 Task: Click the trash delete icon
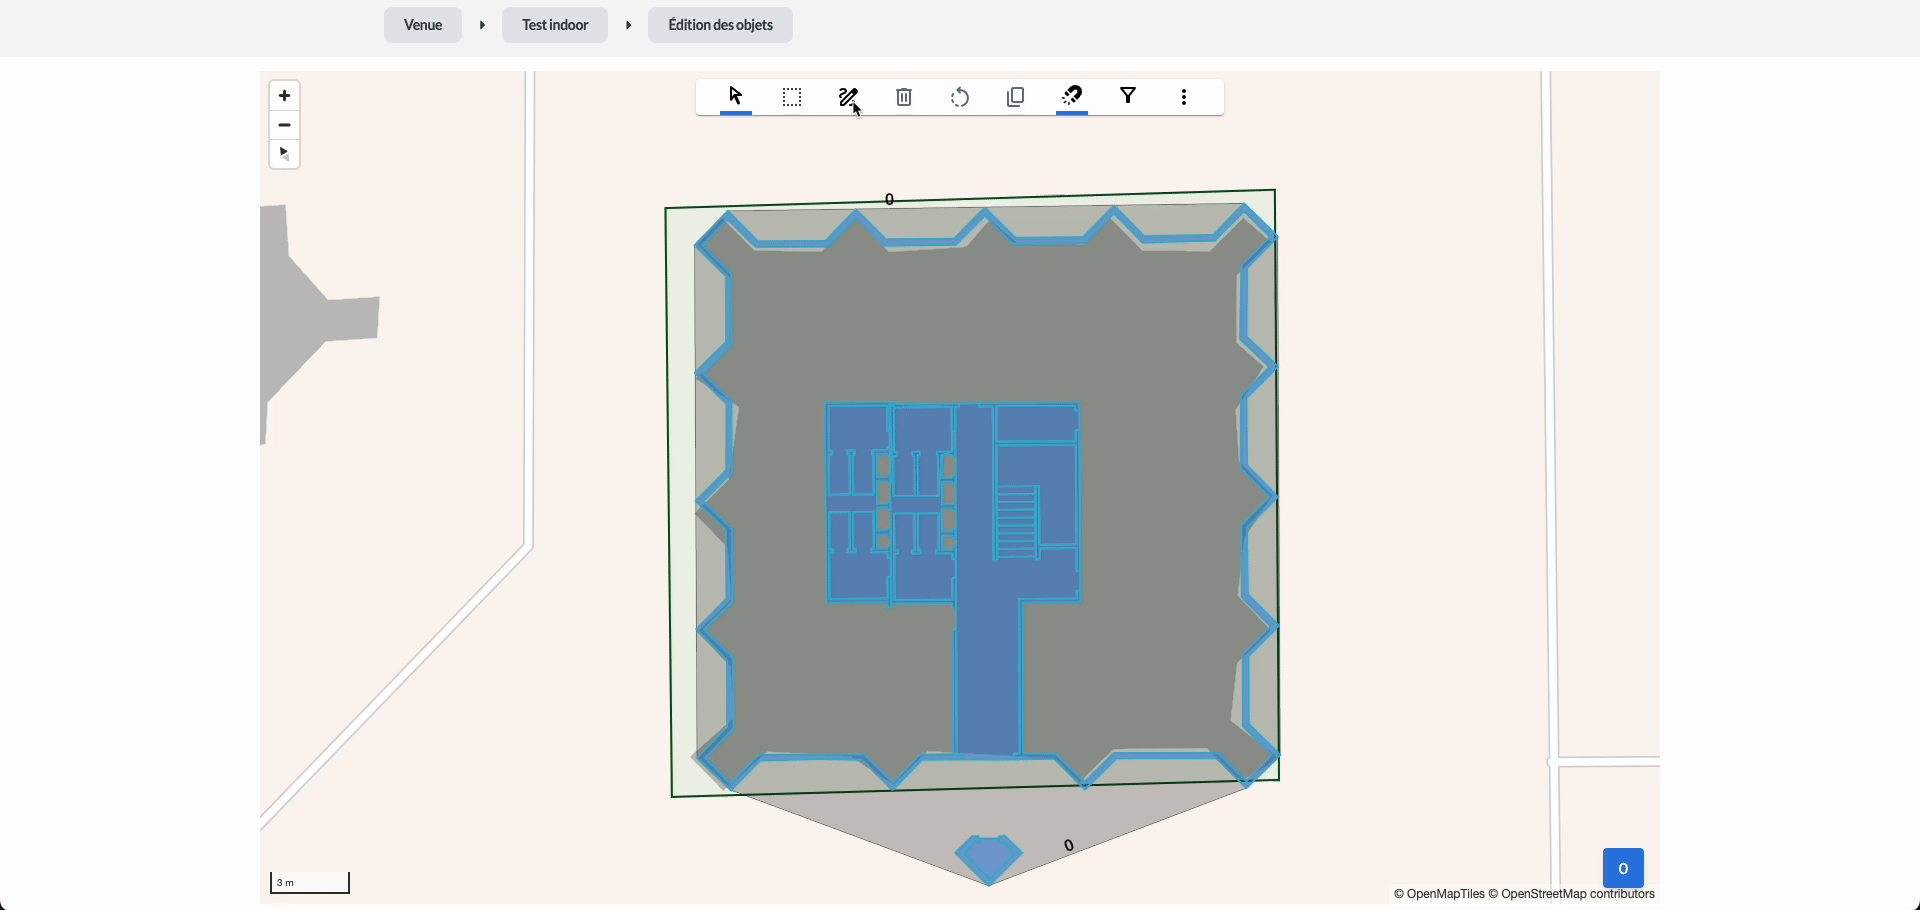904,97
